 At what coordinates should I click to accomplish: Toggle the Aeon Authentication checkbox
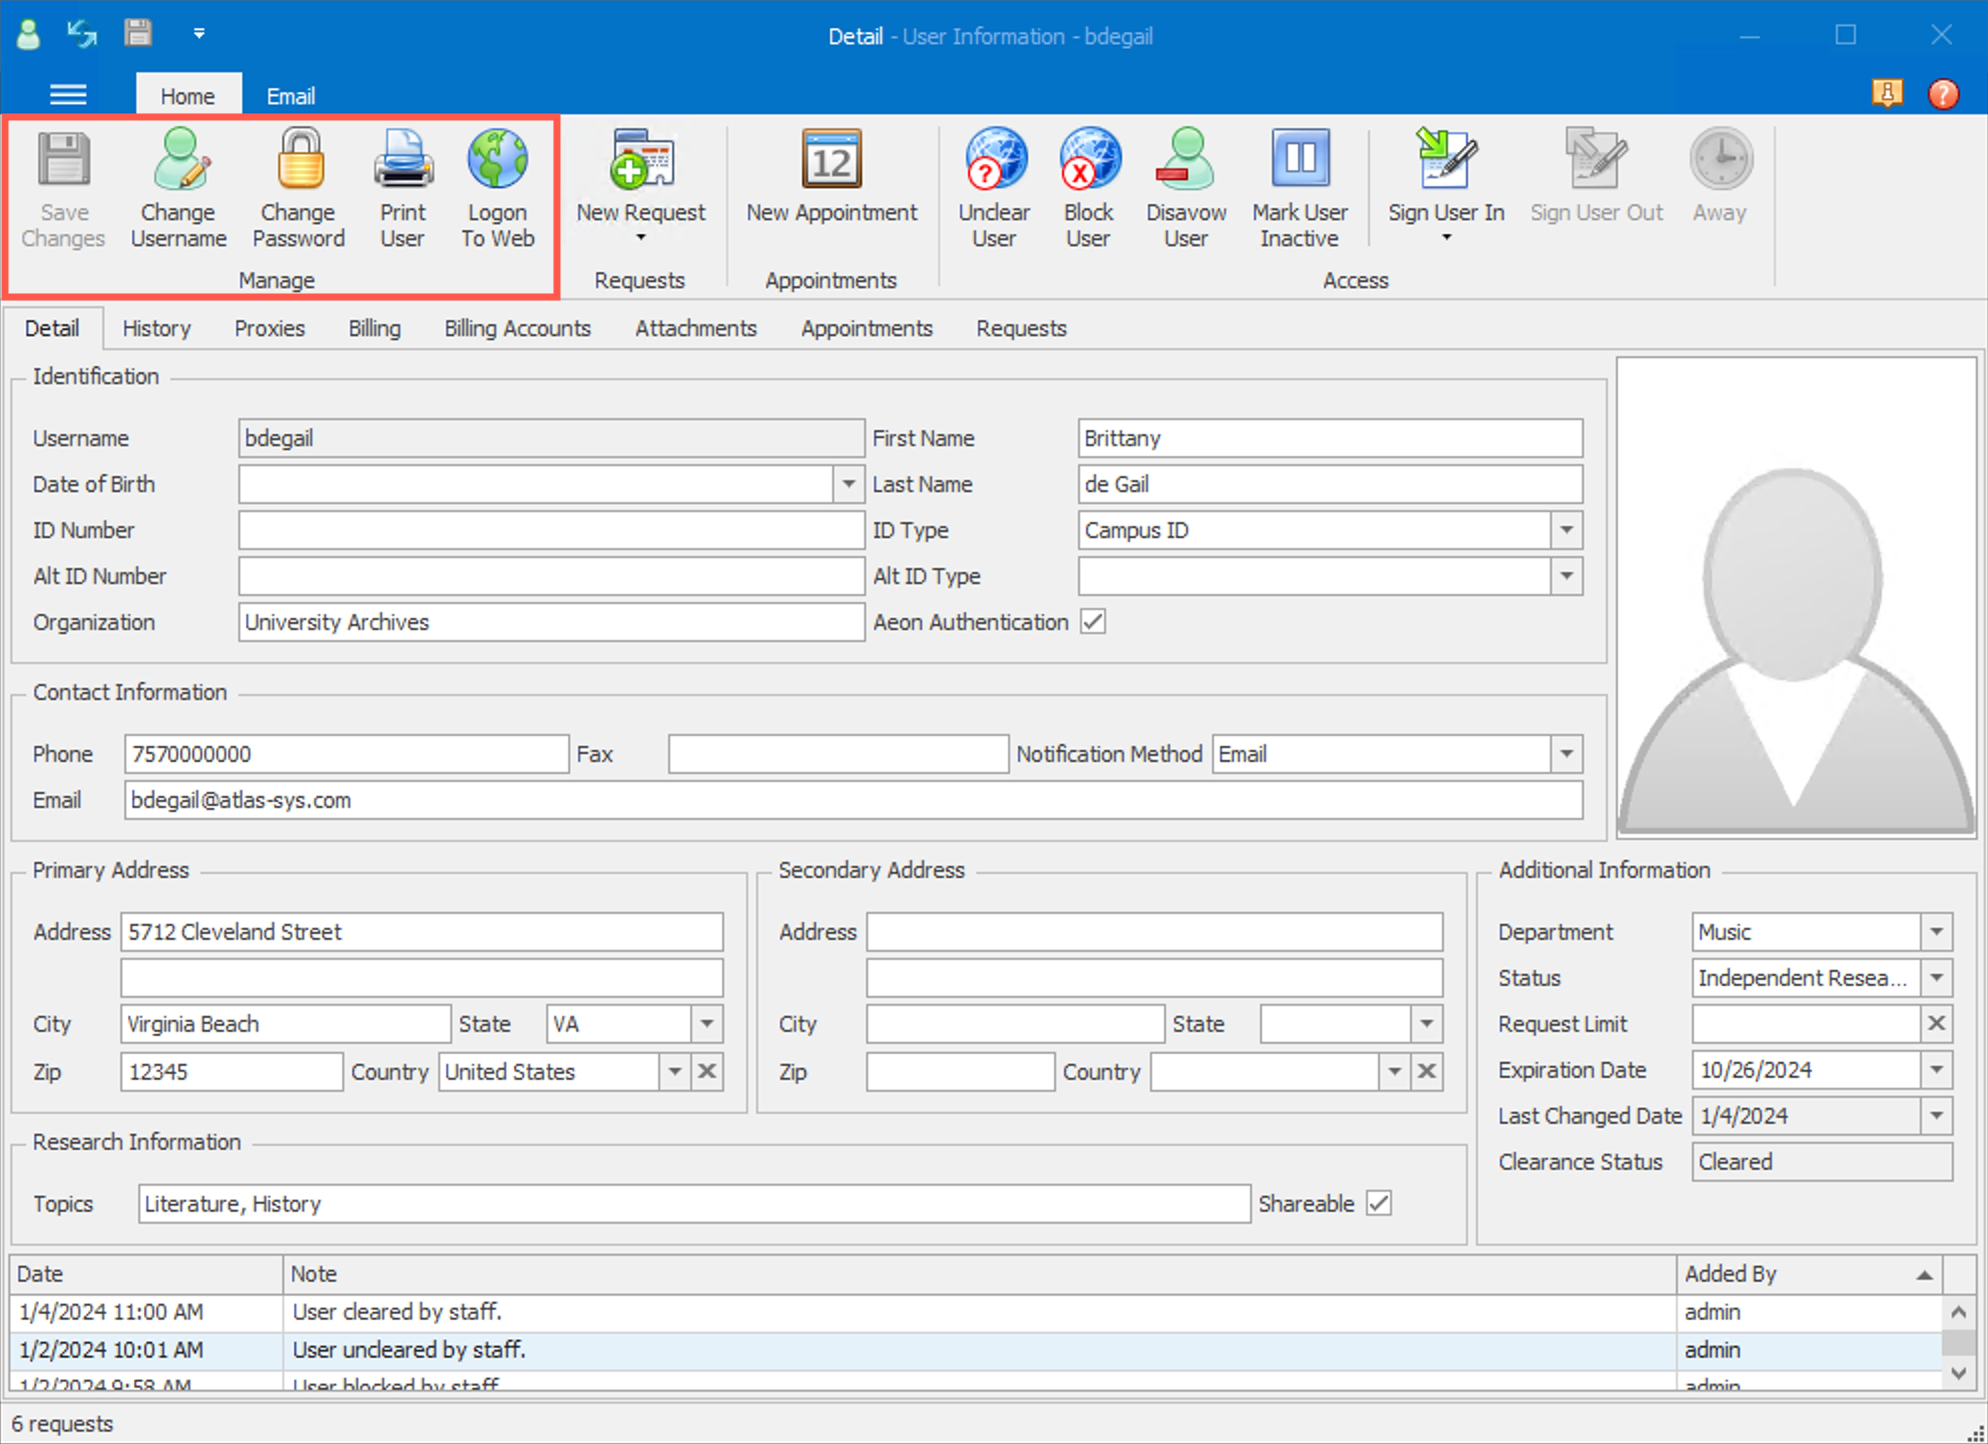click(x=1093, y=621)
